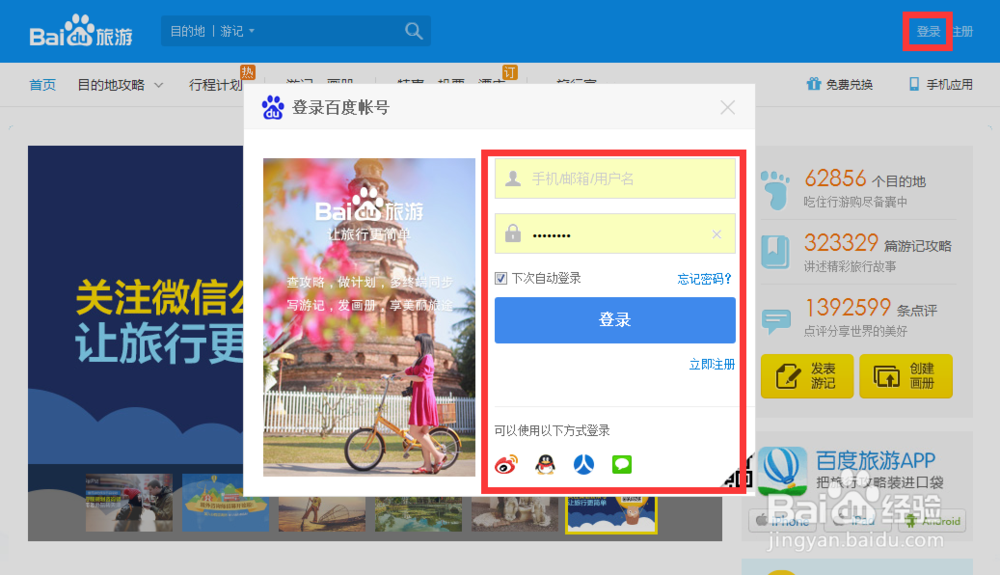1000x575 pixels.
Task: Click the Baidu paw icon in dialog title
Action: (x=272, y=107)
